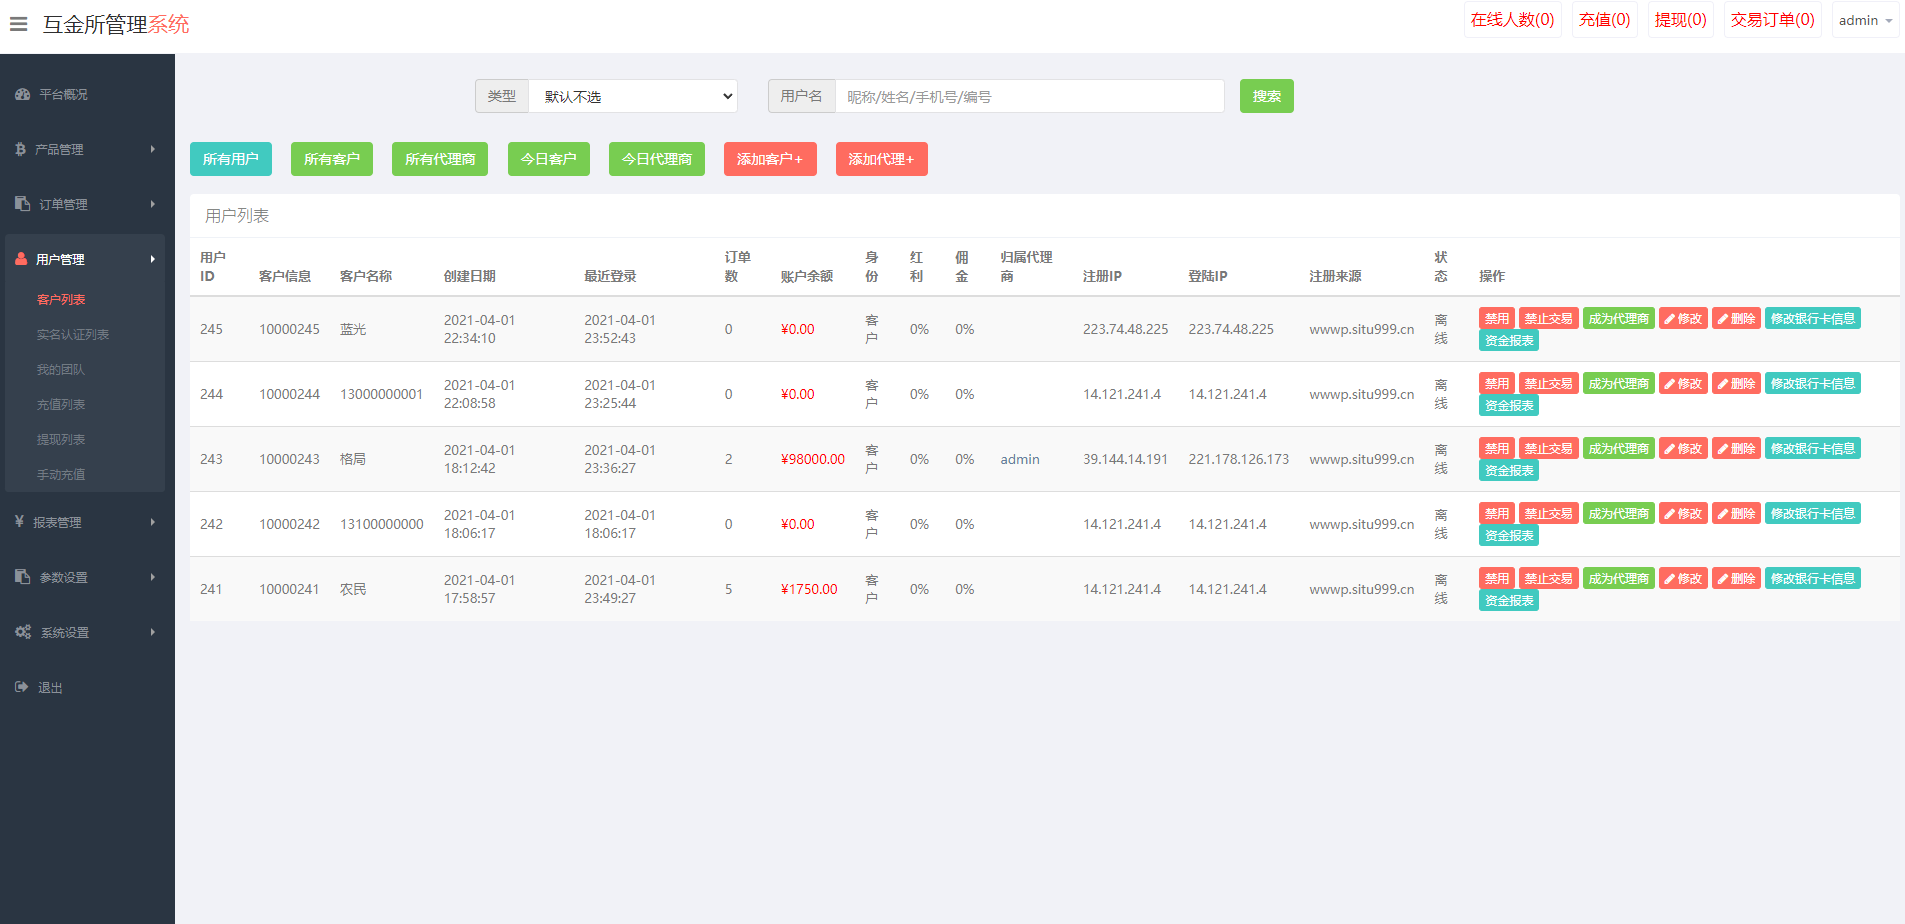This screenshot has height=924, width=1905.
Task: Click 资金报表 for user 243
Action: click(x=1508, y=471)
